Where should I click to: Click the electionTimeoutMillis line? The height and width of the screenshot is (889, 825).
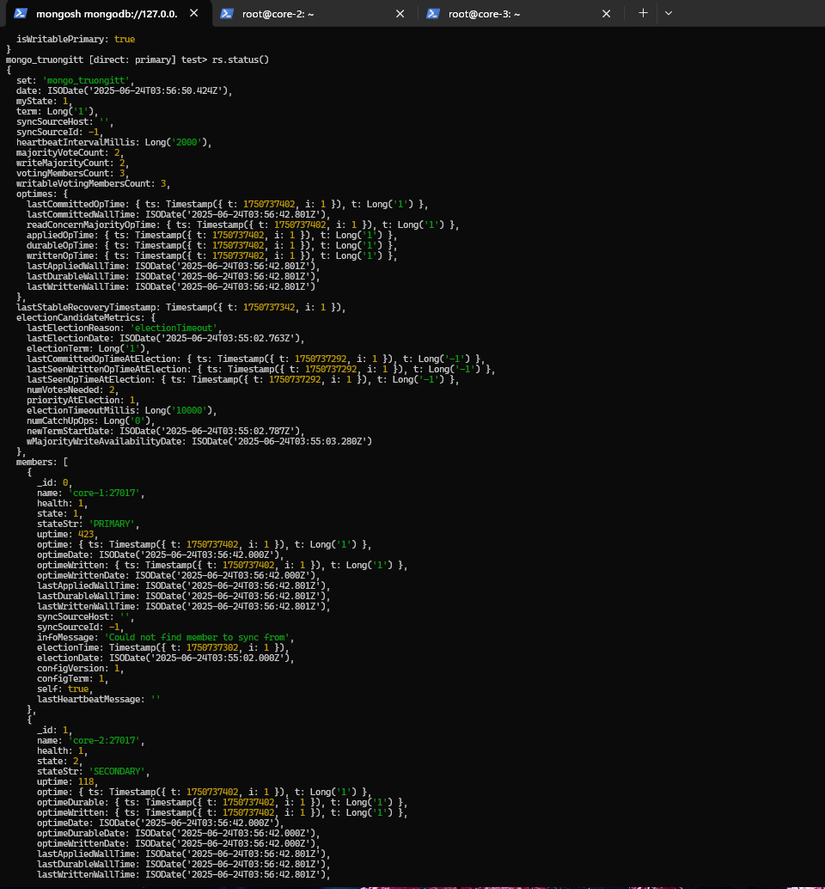point(121,410)
